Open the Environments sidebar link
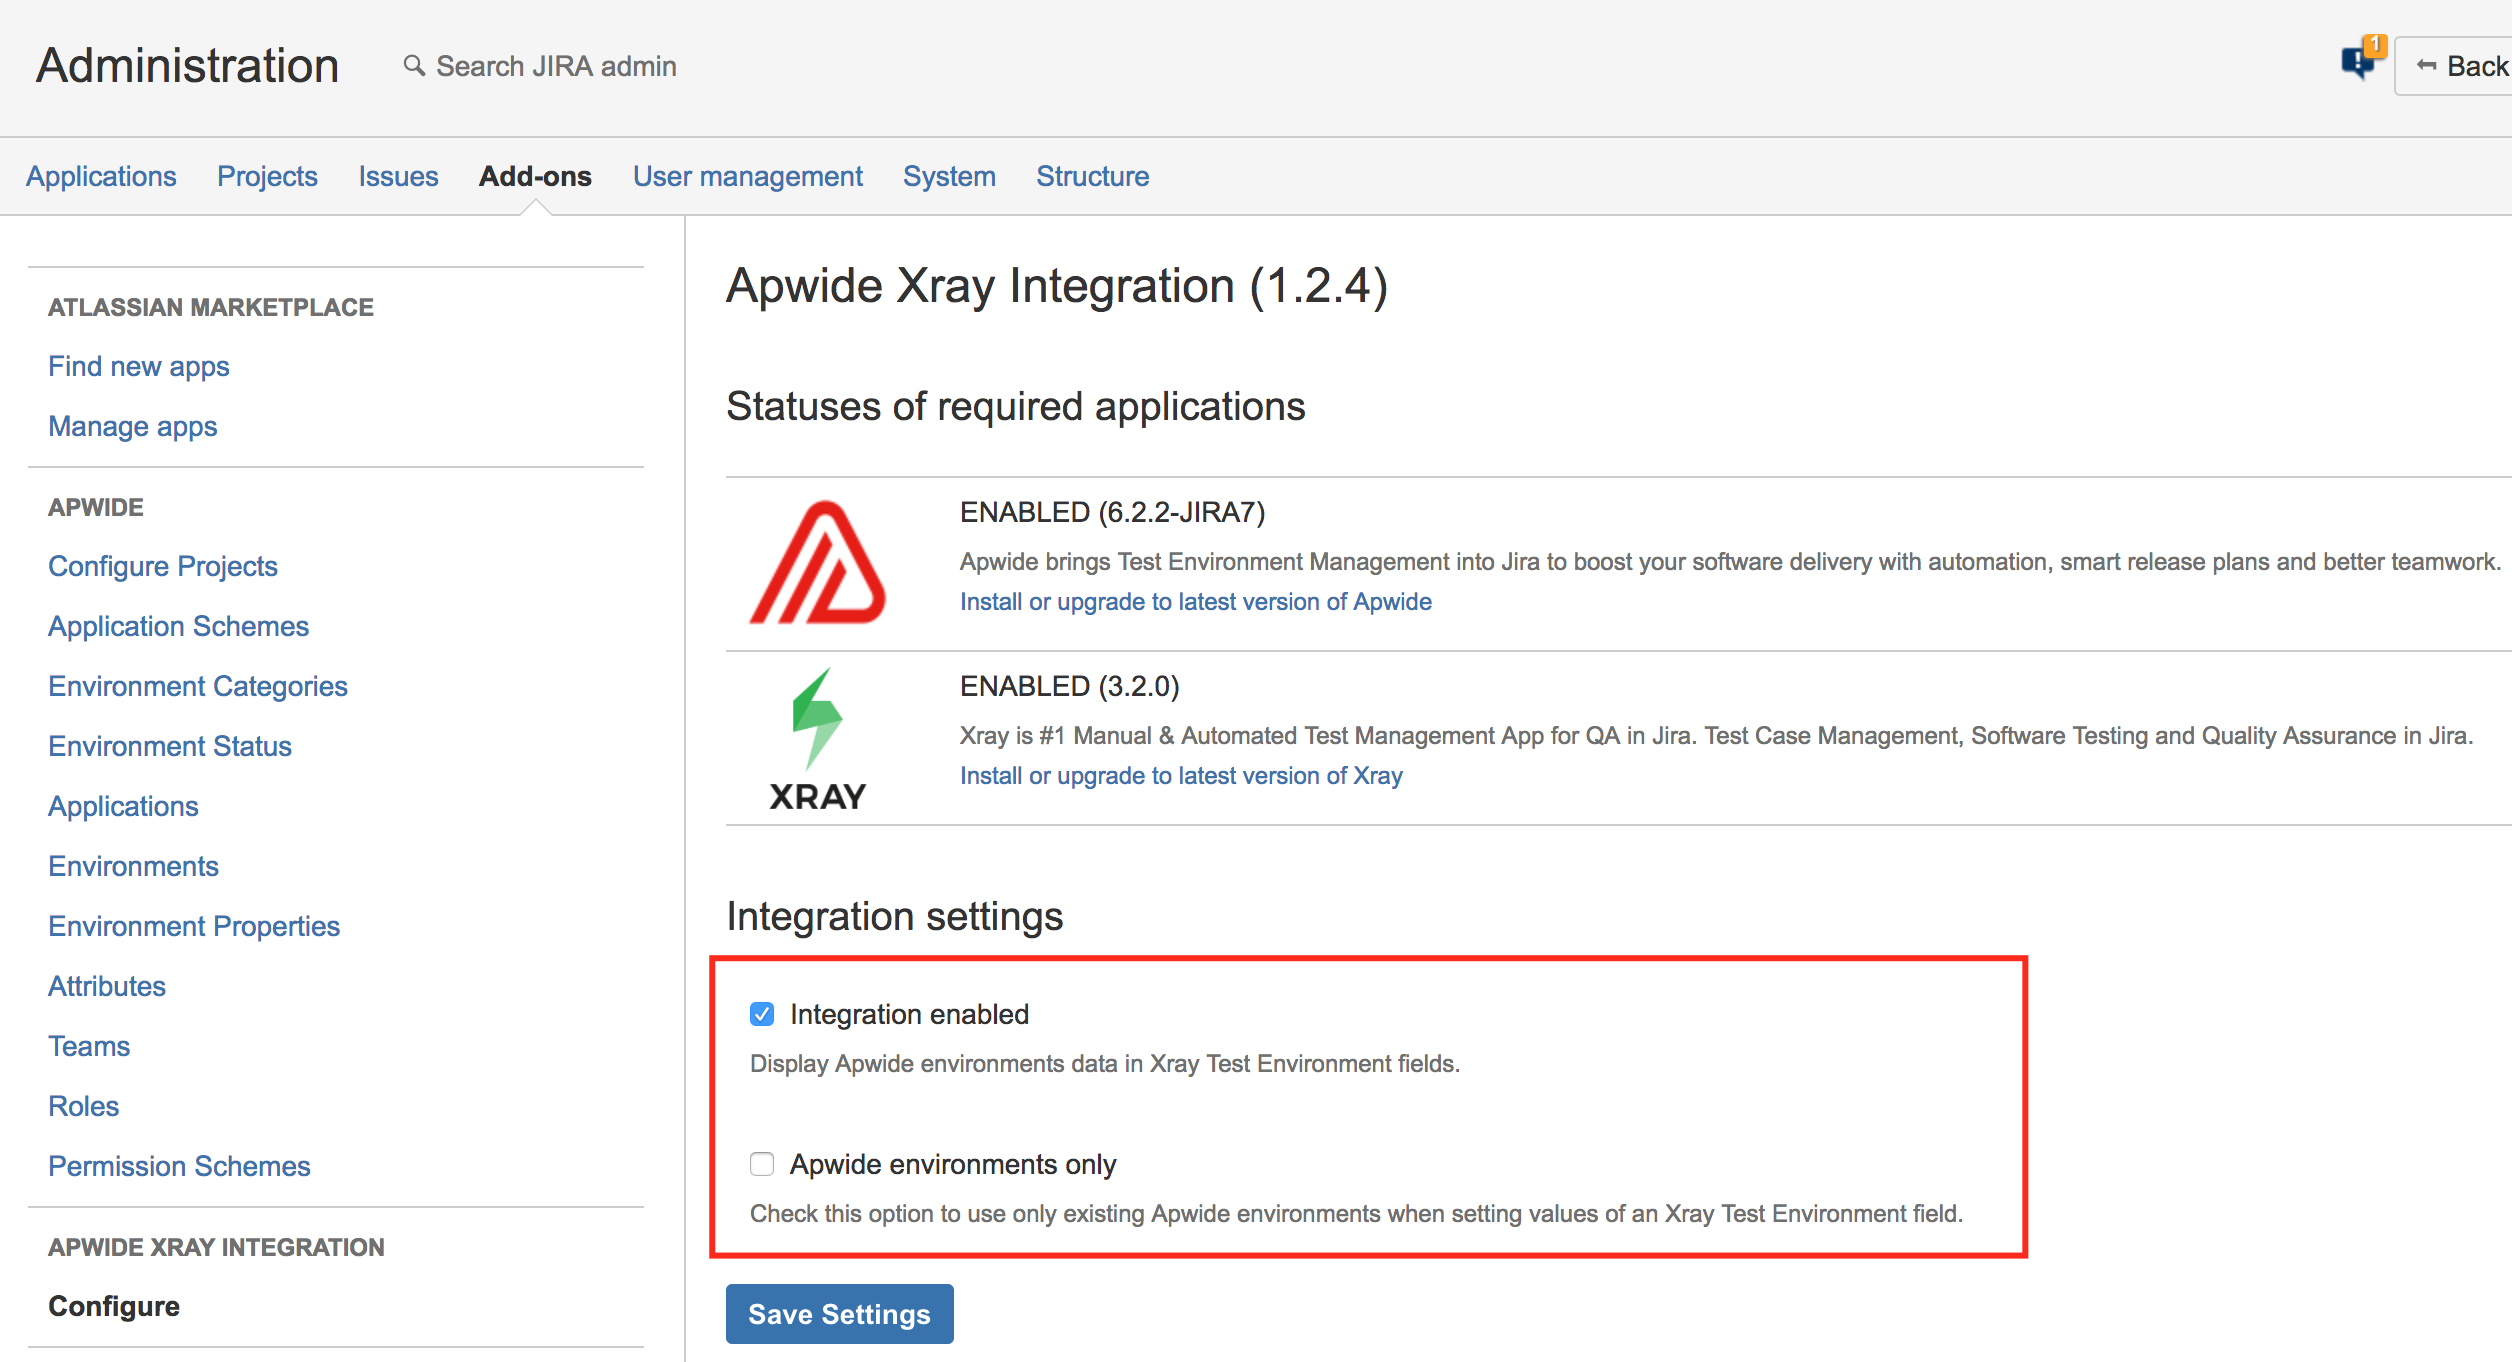Viewport: 2512px width, 1362px height. pyautogui.click(x=133, y=866)
